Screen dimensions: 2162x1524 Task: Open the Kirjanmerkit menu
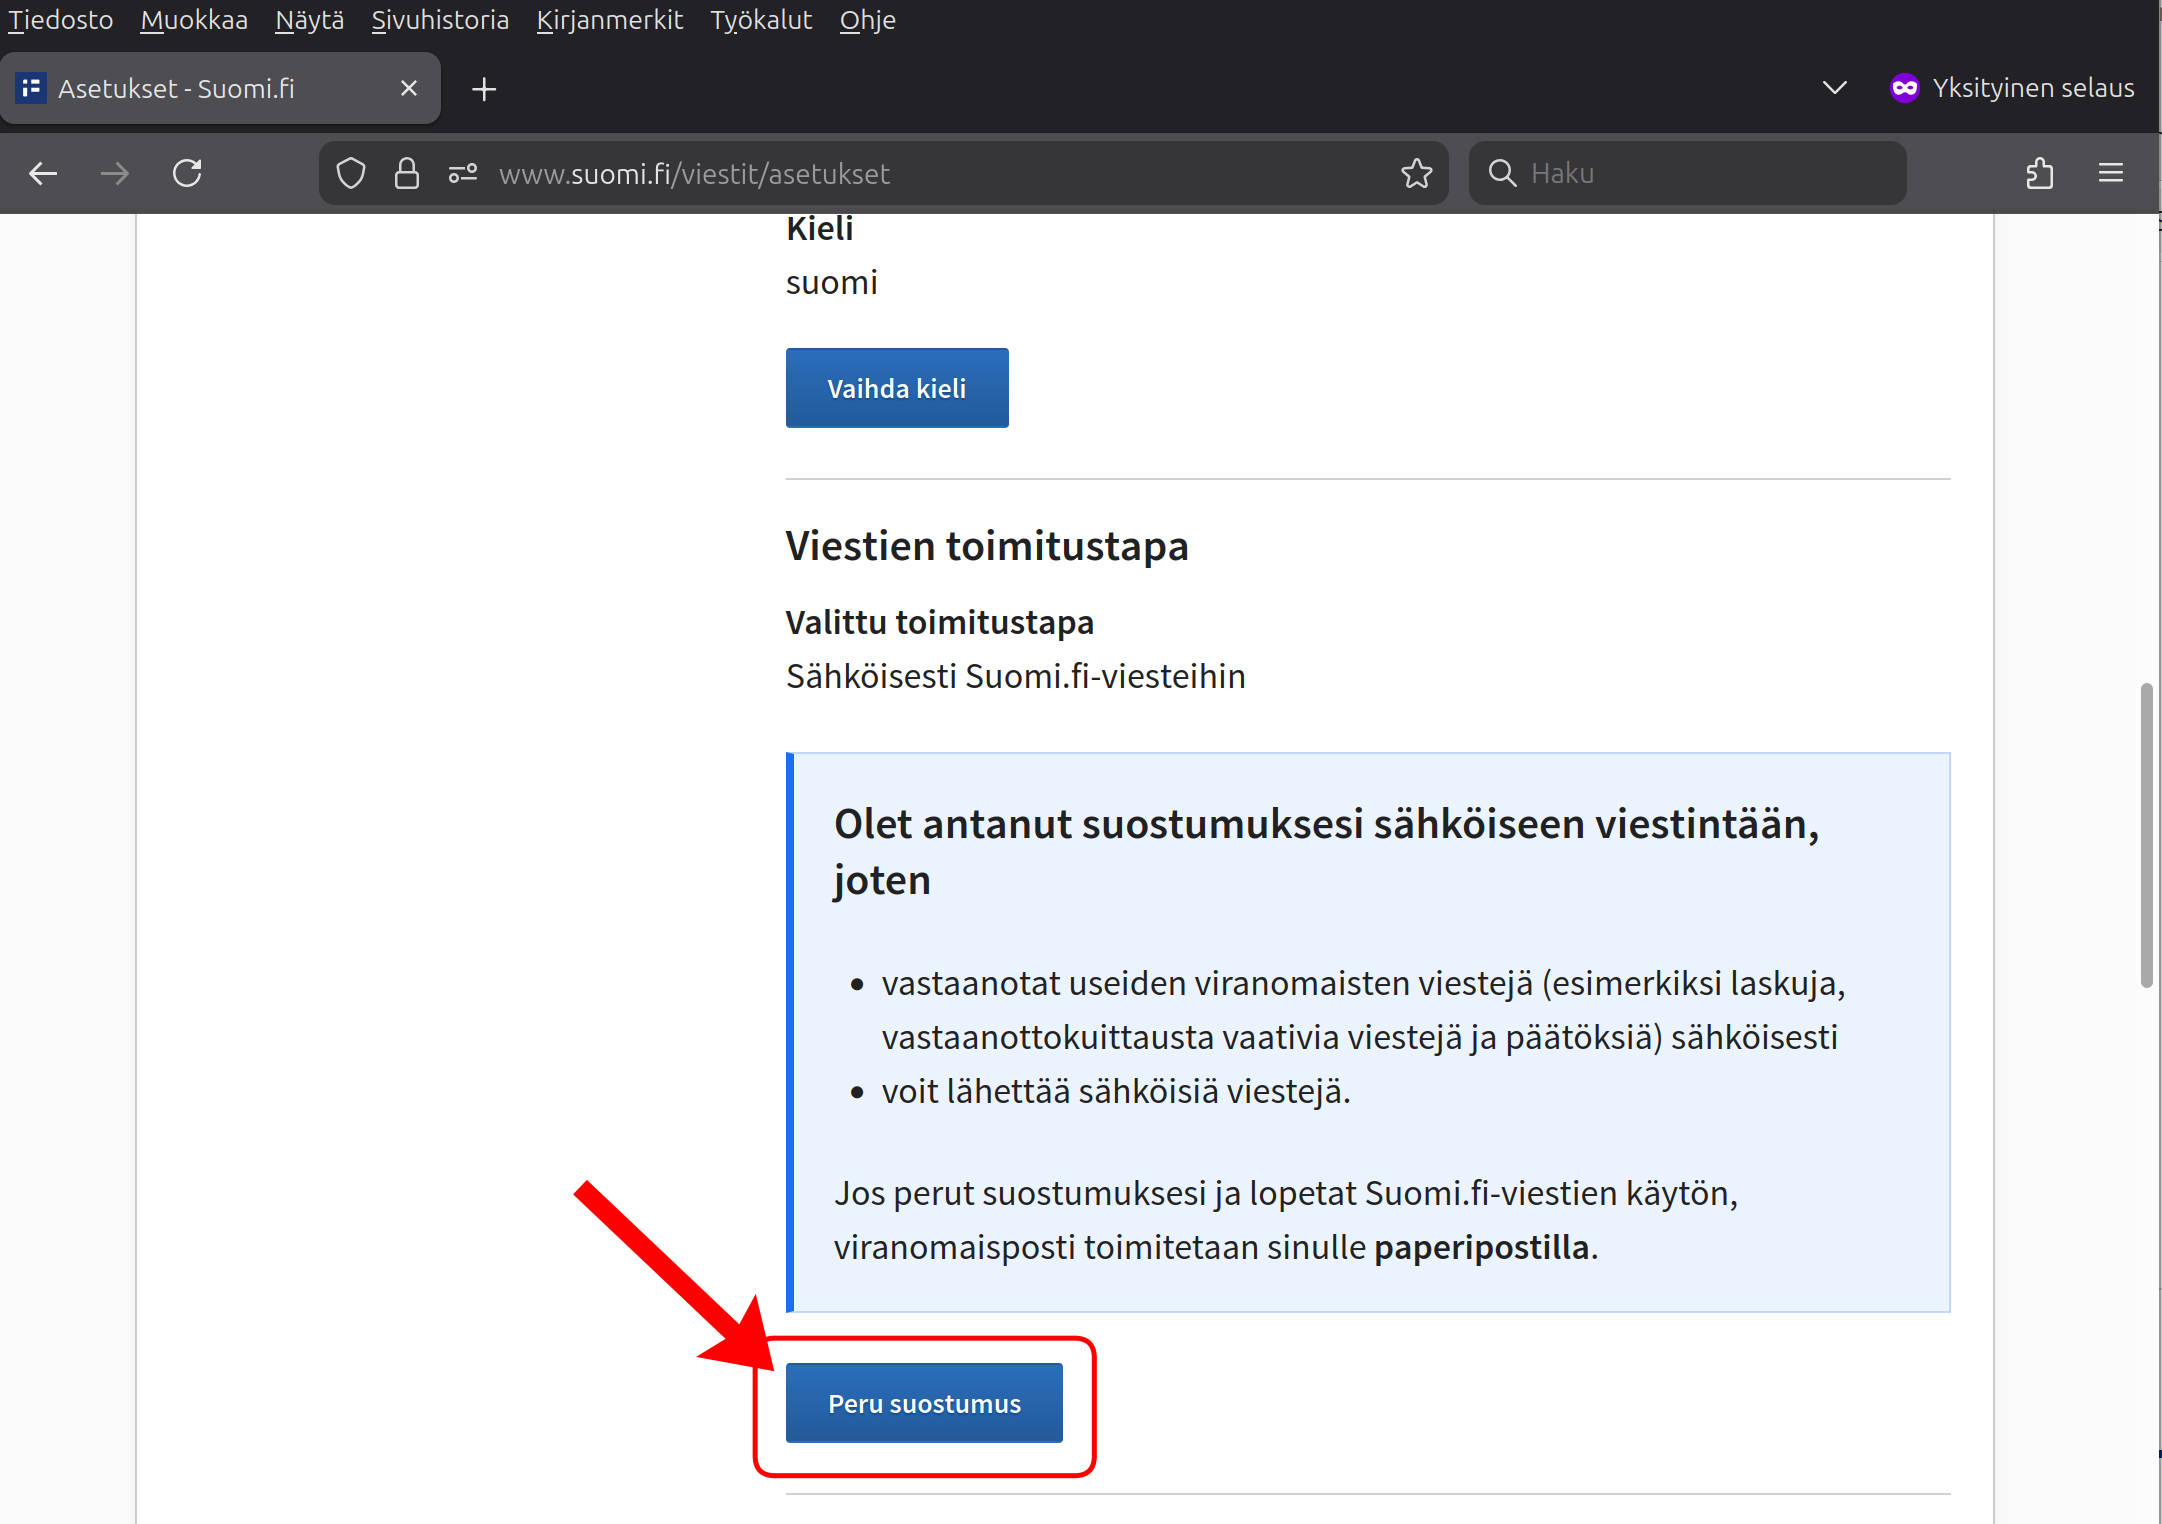coord(609,20)
